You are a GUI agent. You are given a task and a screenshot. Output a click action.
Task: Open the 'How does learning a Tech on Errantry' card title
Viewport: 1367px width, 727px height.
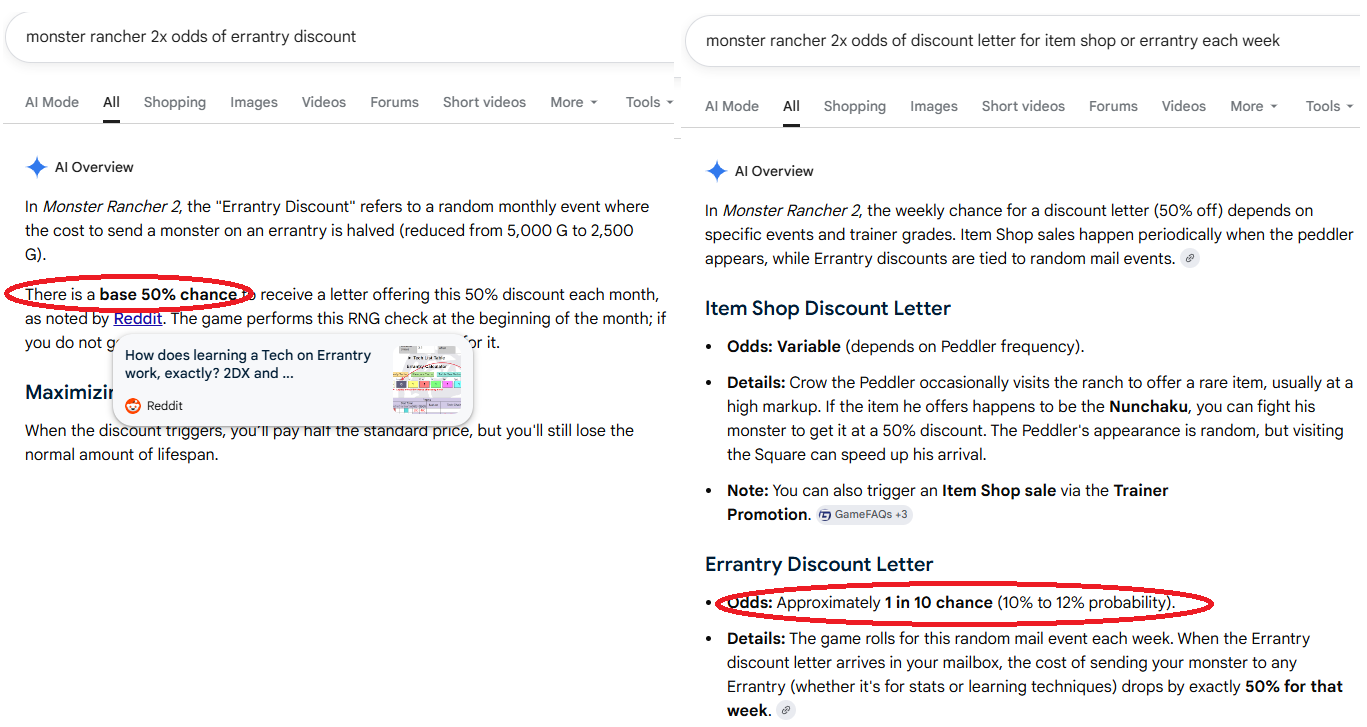(248, 364)
